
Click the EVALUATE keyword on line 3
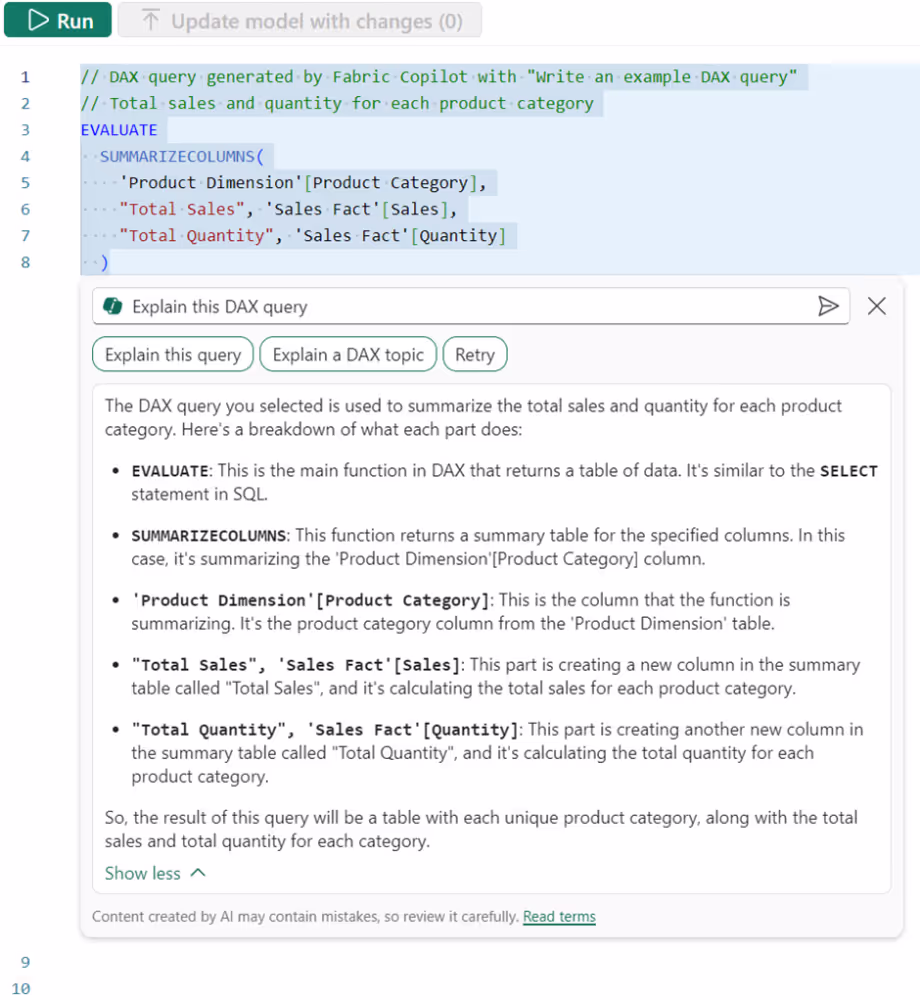coord(119,129)
